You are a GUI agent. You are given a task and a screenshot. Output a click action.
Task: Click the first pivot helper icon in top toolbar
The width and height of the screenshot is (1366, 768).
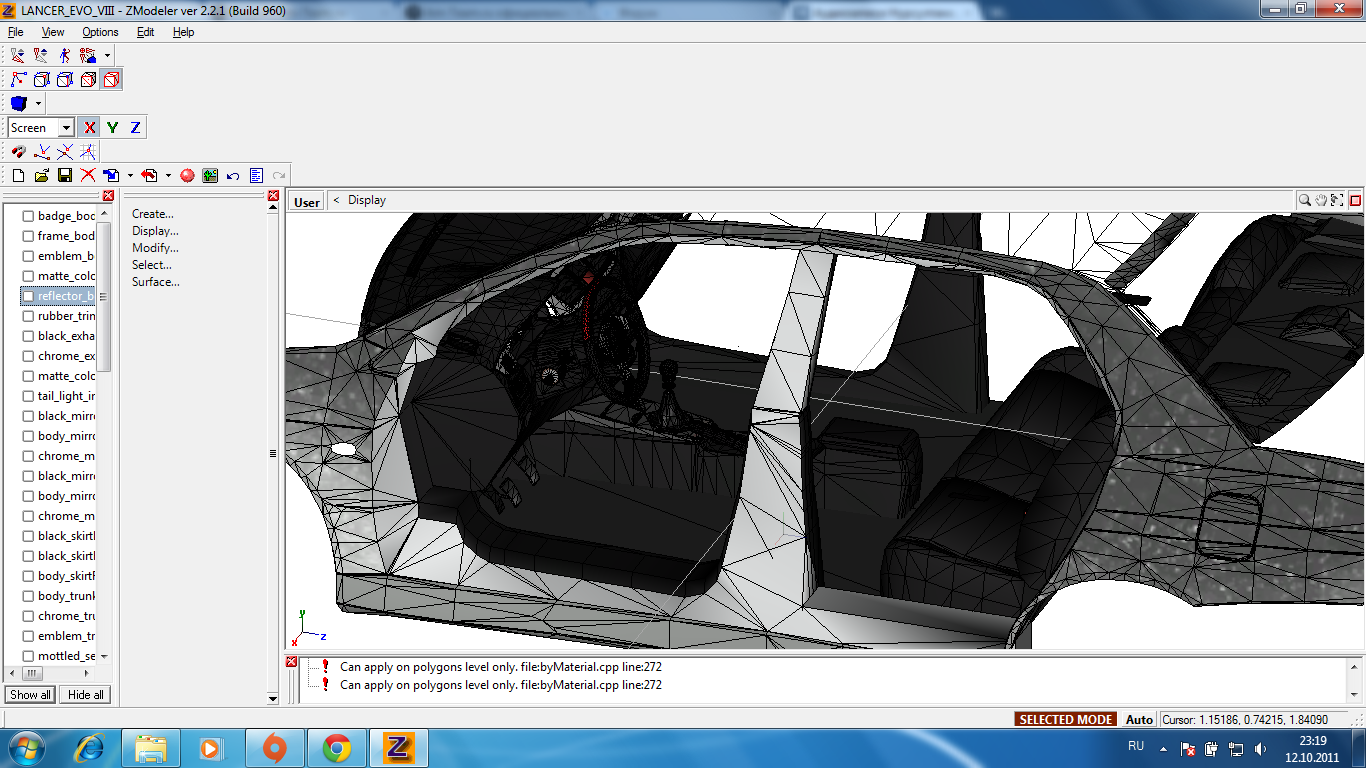click(x=18, y=56)
